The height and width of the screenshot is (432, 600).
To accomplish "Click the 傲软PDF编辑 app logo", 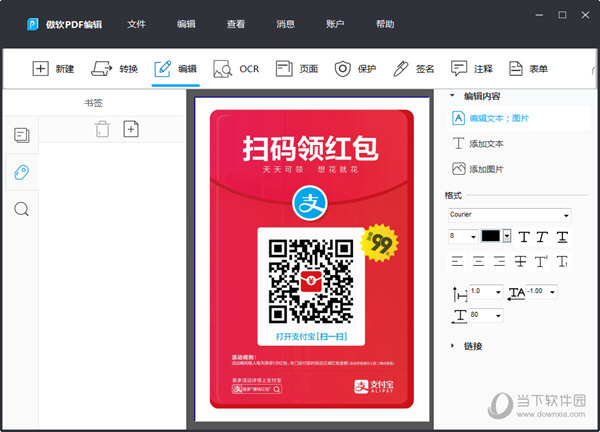I will (x=33, y=24).
